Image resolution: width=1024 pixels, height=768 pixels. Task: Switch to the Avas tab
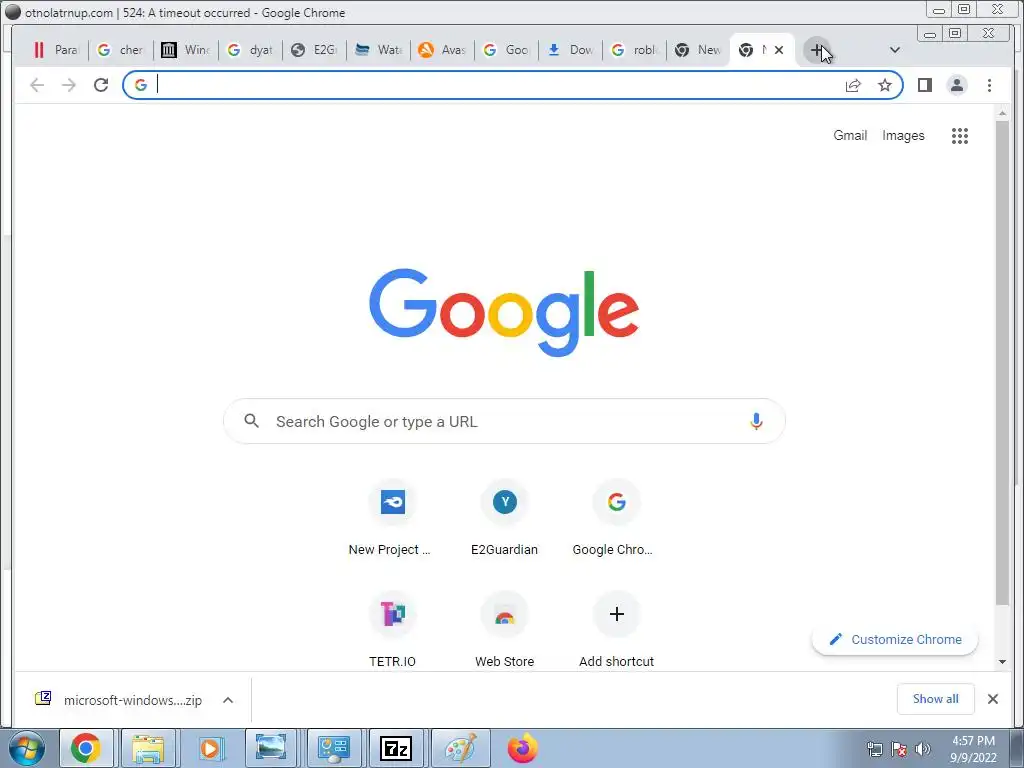click(x=442, y=50)
